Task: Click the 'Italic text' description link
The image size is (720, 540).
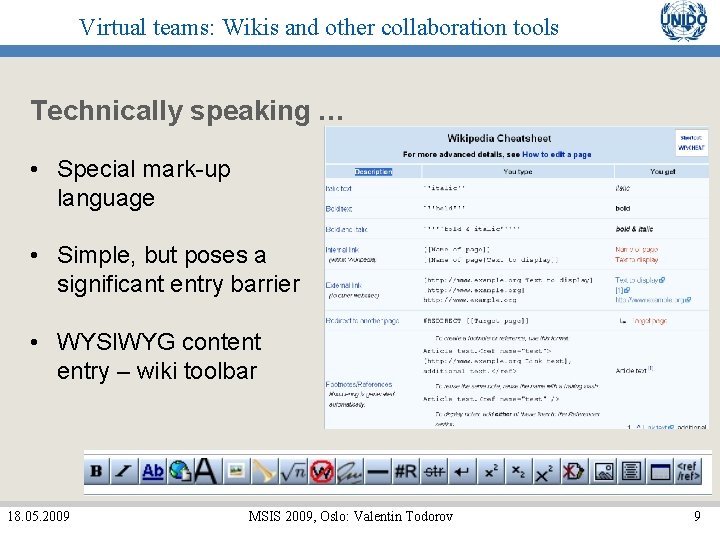Action: (338, 188)
